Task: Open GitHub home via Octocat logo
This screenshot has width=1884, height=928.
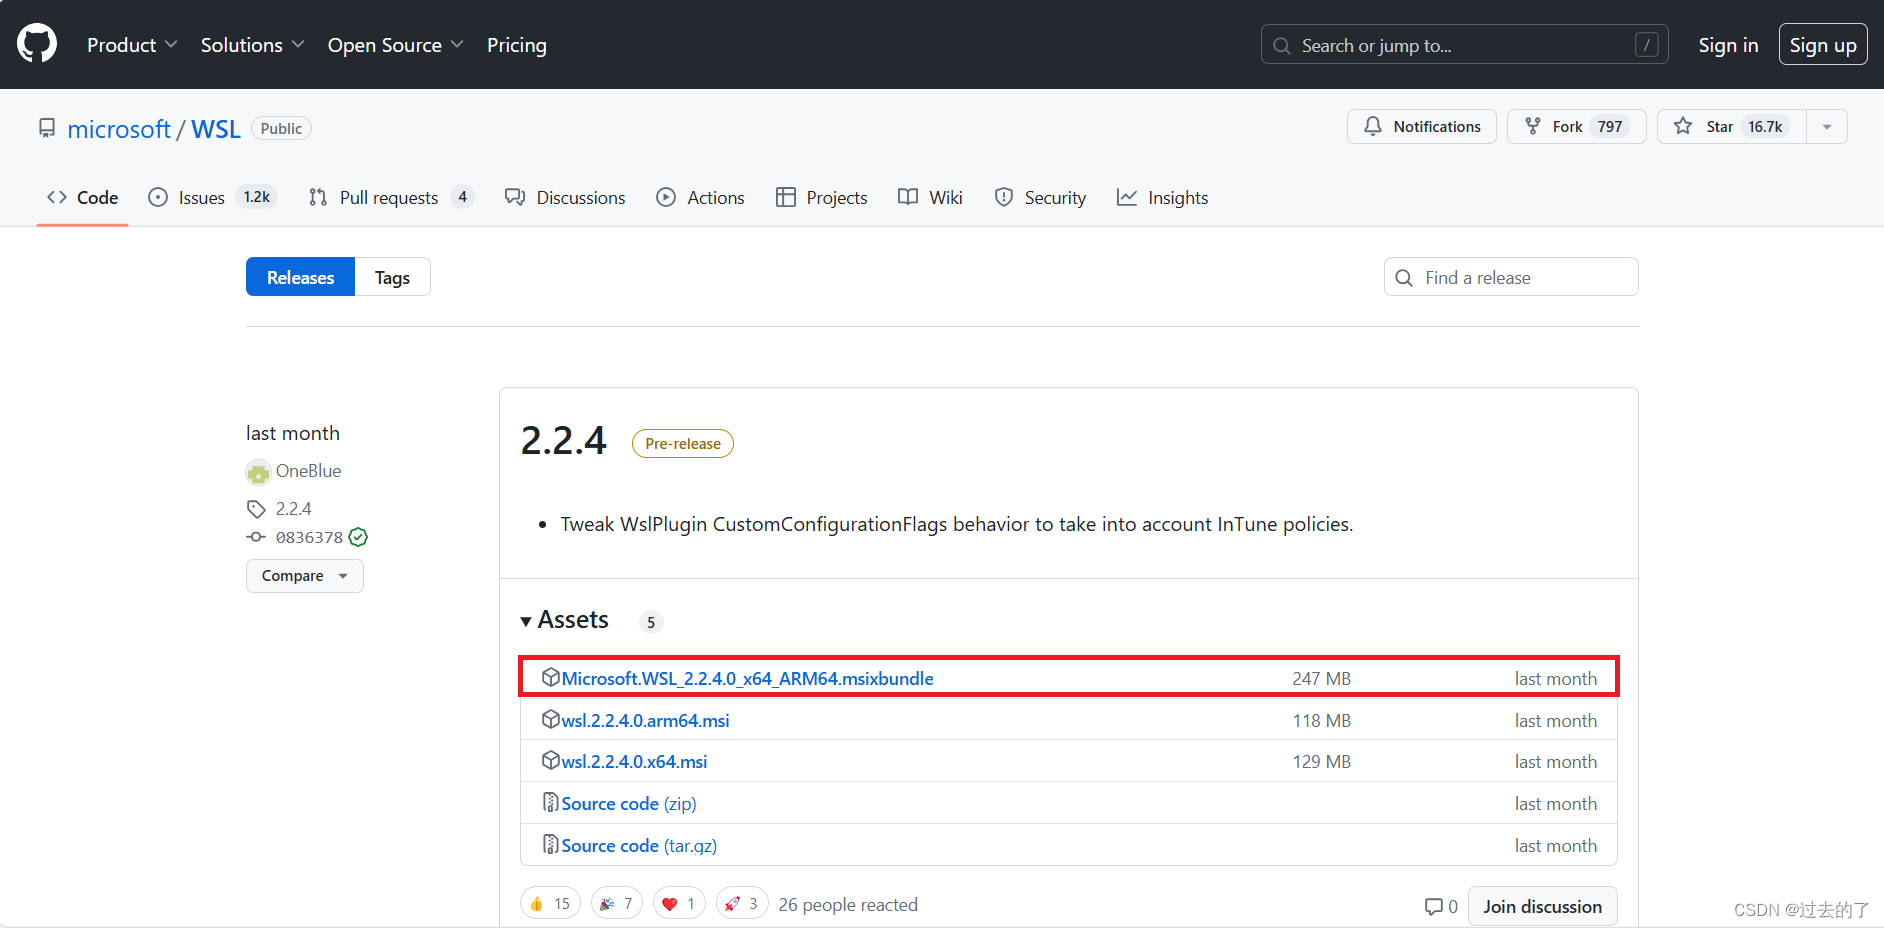Action: 37,44
